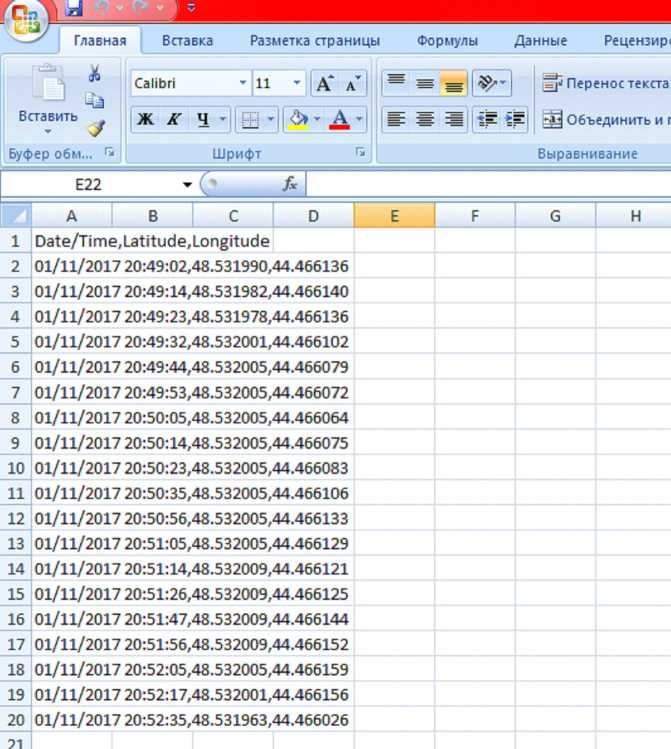The height and width of the screenshot is (749, 671).
Task: Align text to top
Action: (396, 83)
